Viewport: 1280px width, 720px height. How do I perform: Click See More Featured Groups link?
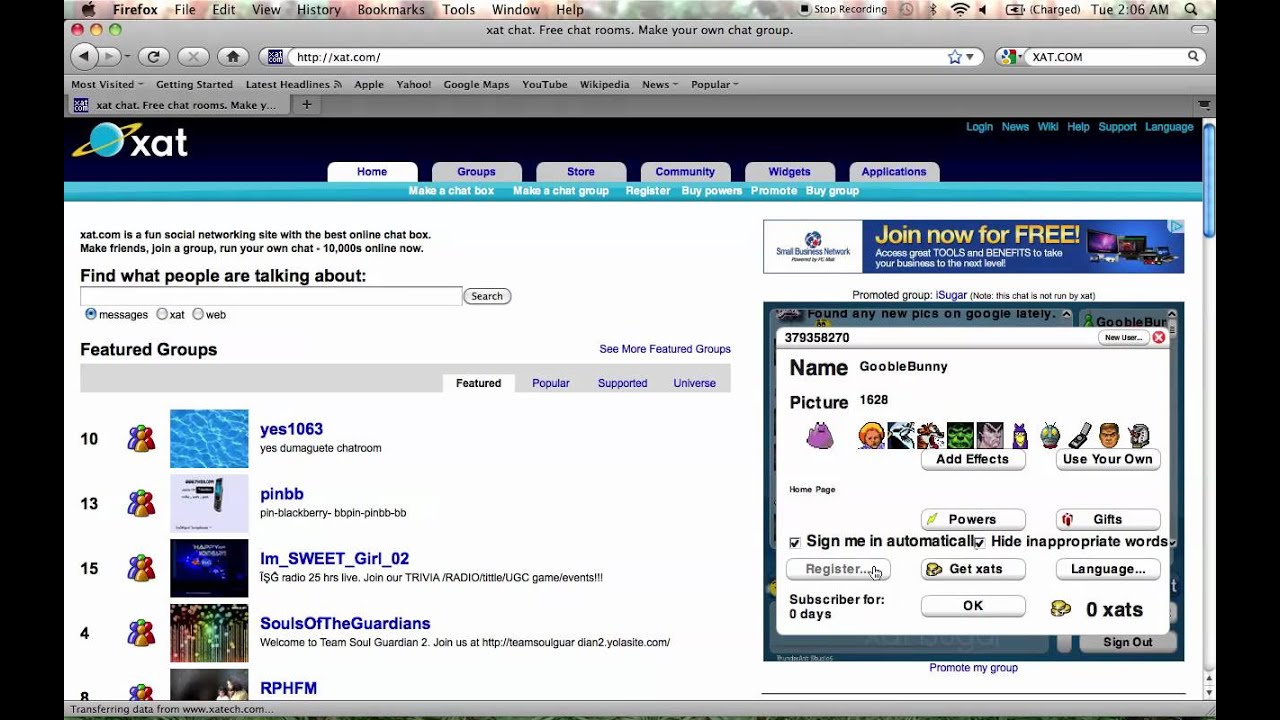point(665,349)
